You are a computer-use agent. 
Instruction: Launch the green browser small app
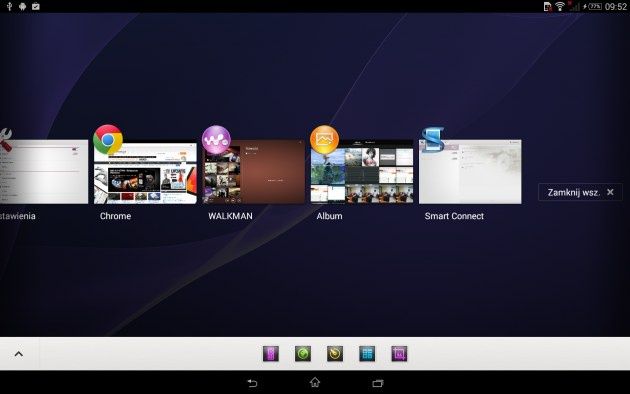tap(303, 354)
